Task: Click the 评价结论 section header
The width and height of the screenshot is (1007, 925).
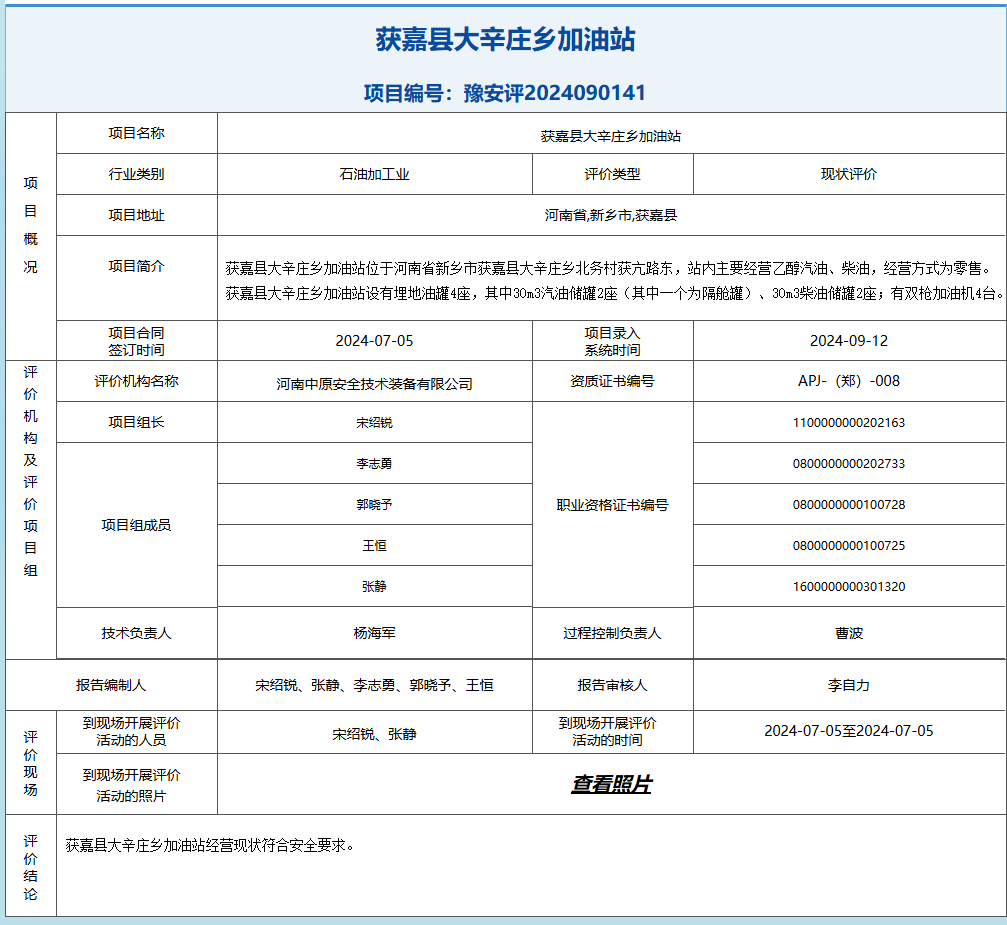Action: coord(30,867)
